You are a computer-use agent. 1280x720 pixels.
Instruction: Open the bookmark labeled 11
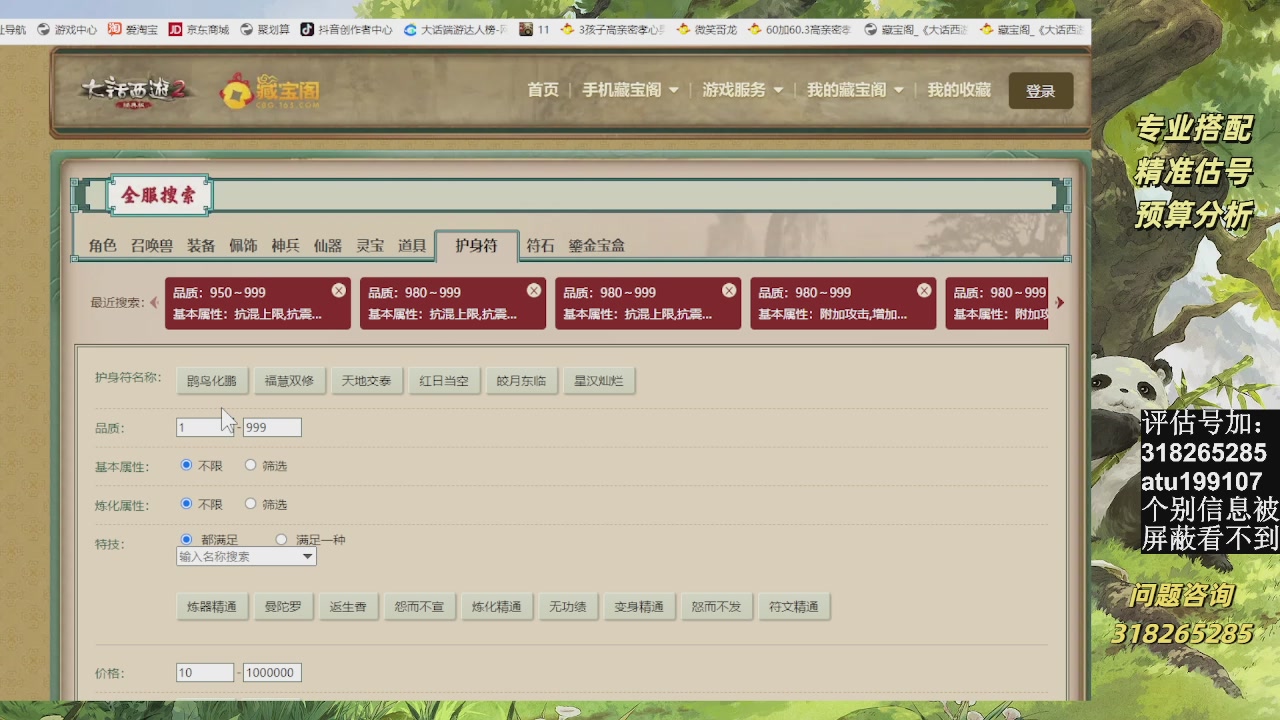point(535,30)
